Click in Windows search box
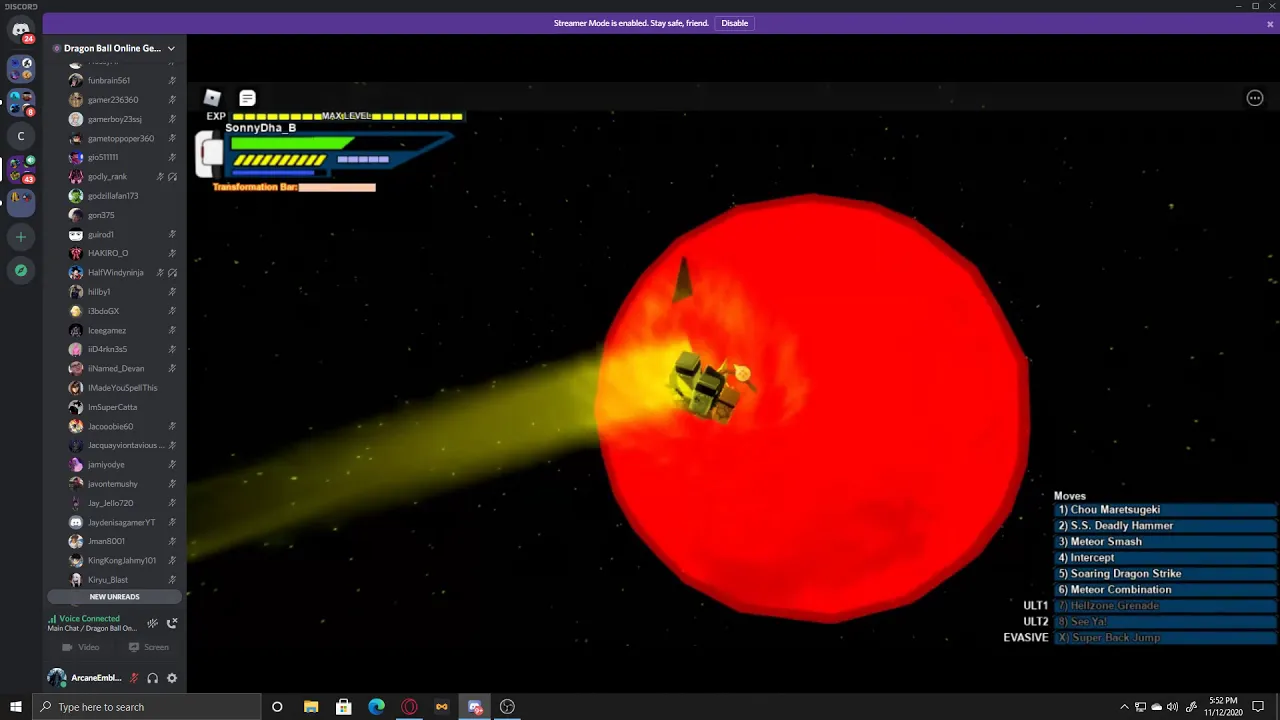The height and width of the screenshot is (720, 1280). tap(147, 707)
